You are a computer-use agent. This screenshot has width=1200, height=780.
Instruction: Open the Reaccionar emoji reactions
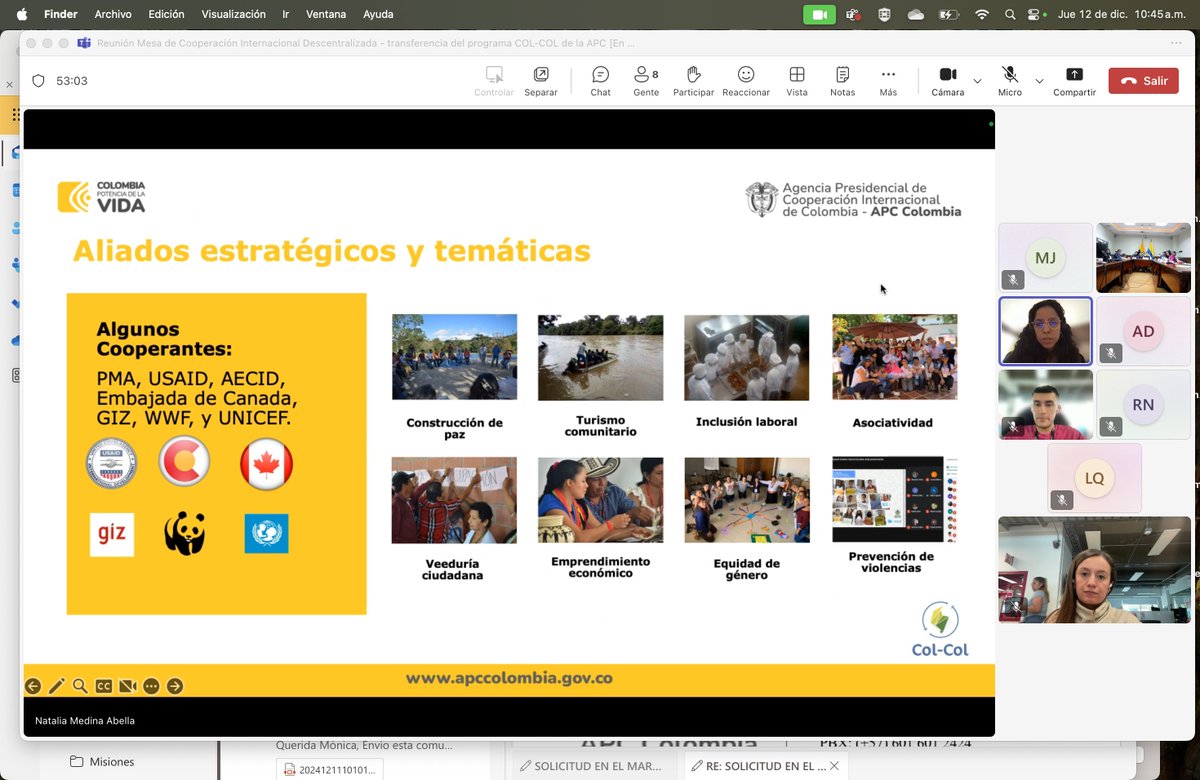[746, 81]
